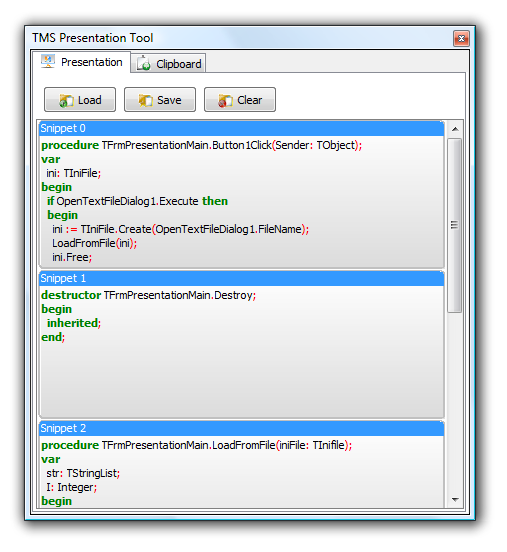The width and height of the screenshot is (507, 552).
Task: Click the Load button's folder icon
Action: point(66,100)
